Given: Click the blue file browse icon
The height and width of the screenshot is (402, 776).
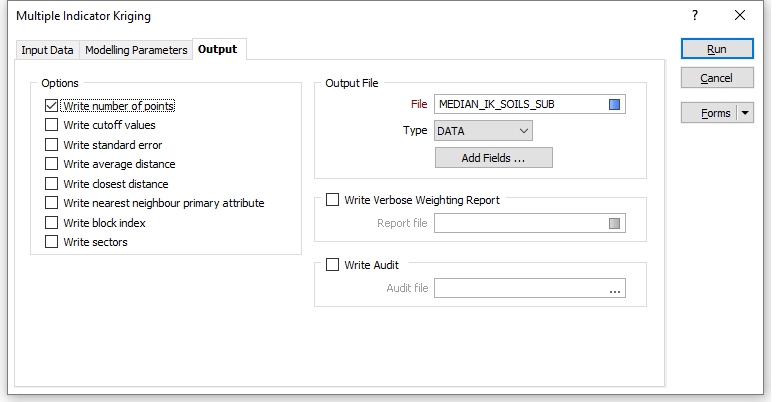Looking at the screenshot, I should click(x=614, y=104).
